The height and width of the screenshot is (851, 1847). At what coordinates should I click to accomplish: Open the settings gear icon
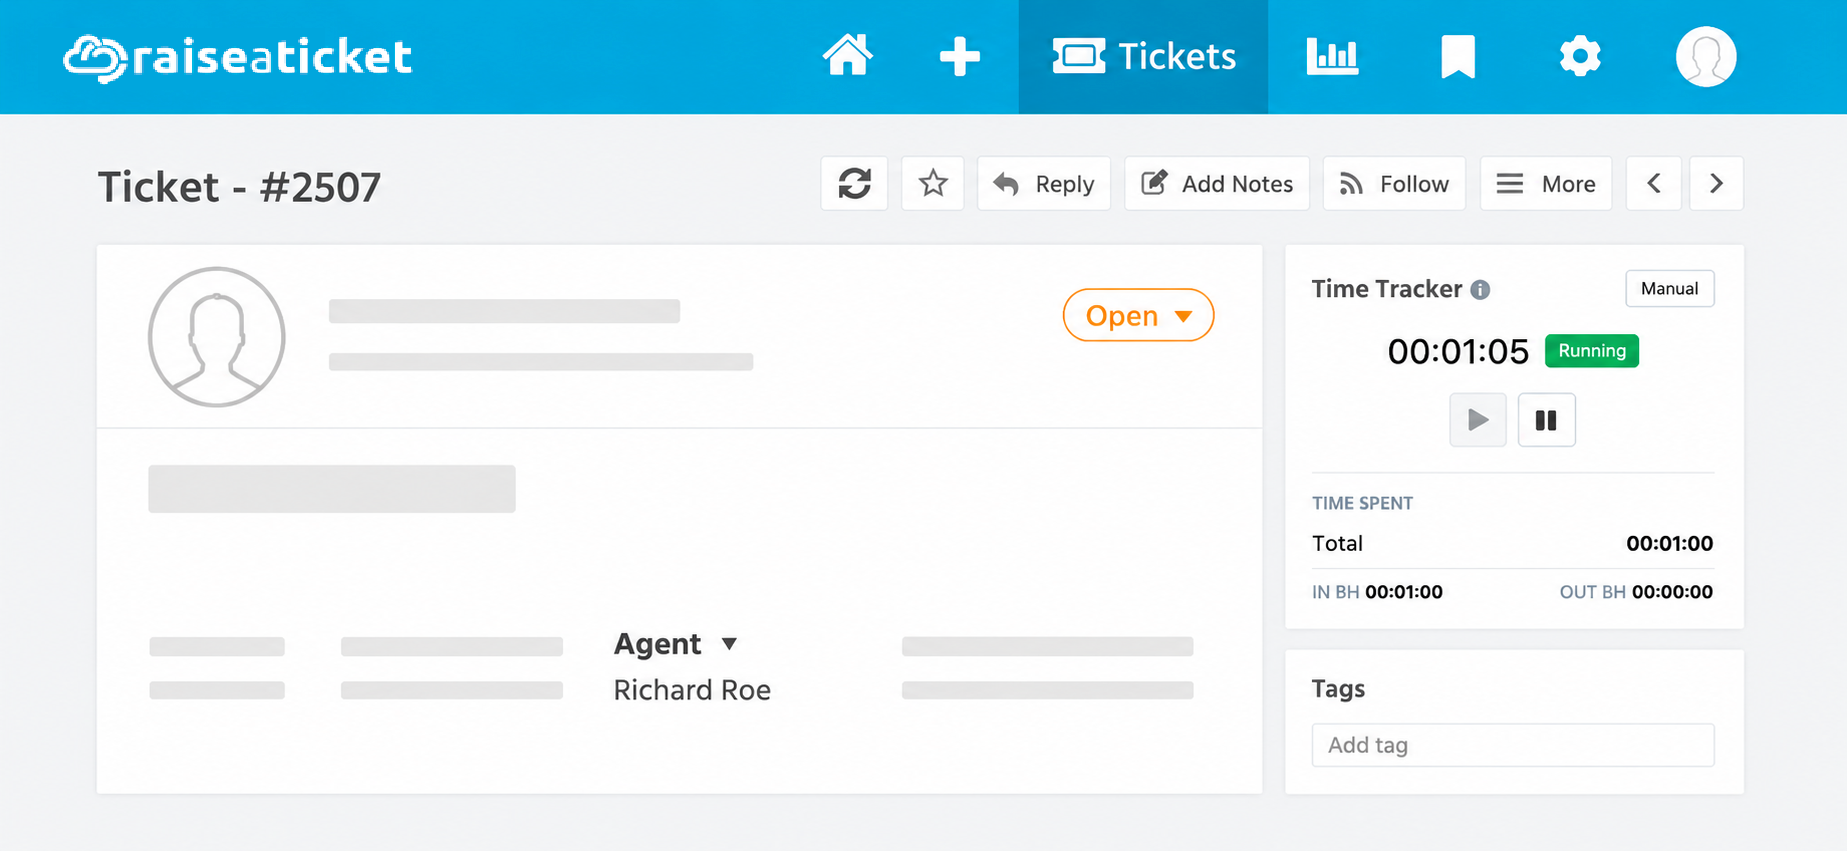[x=1580, y=56]
